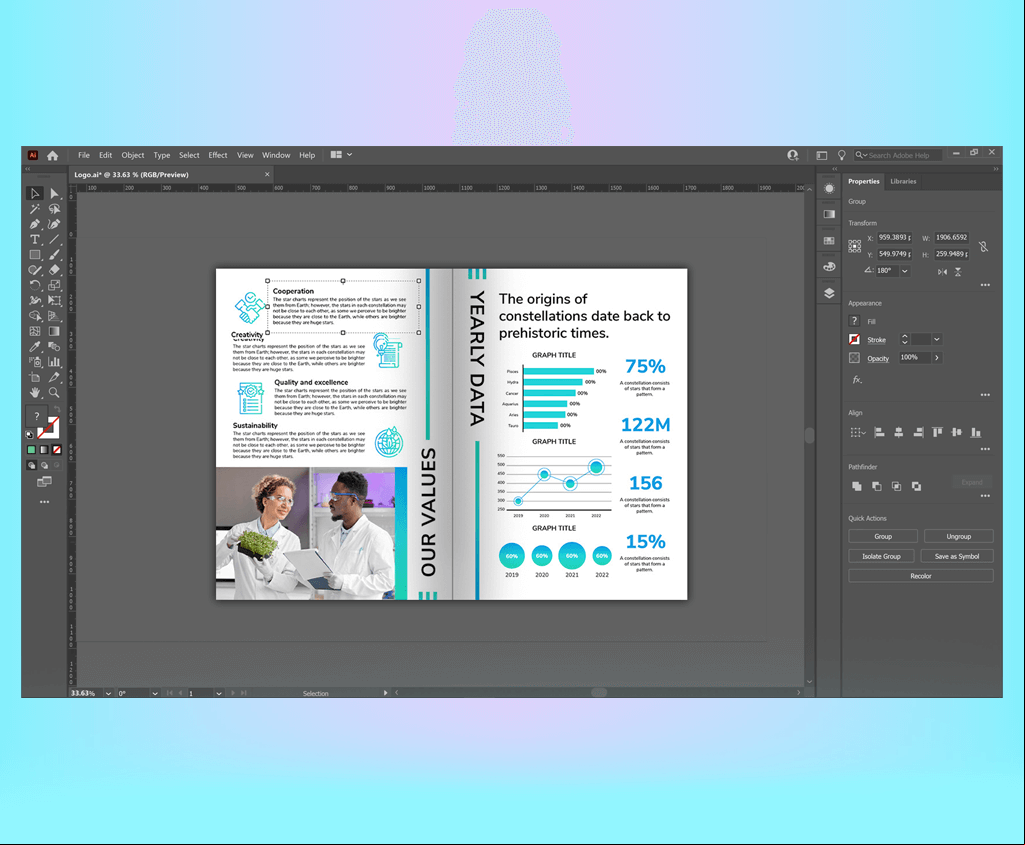Open the workspace switcher dropdown
This screenshot has width=1025, height=845.
[341, 155]
